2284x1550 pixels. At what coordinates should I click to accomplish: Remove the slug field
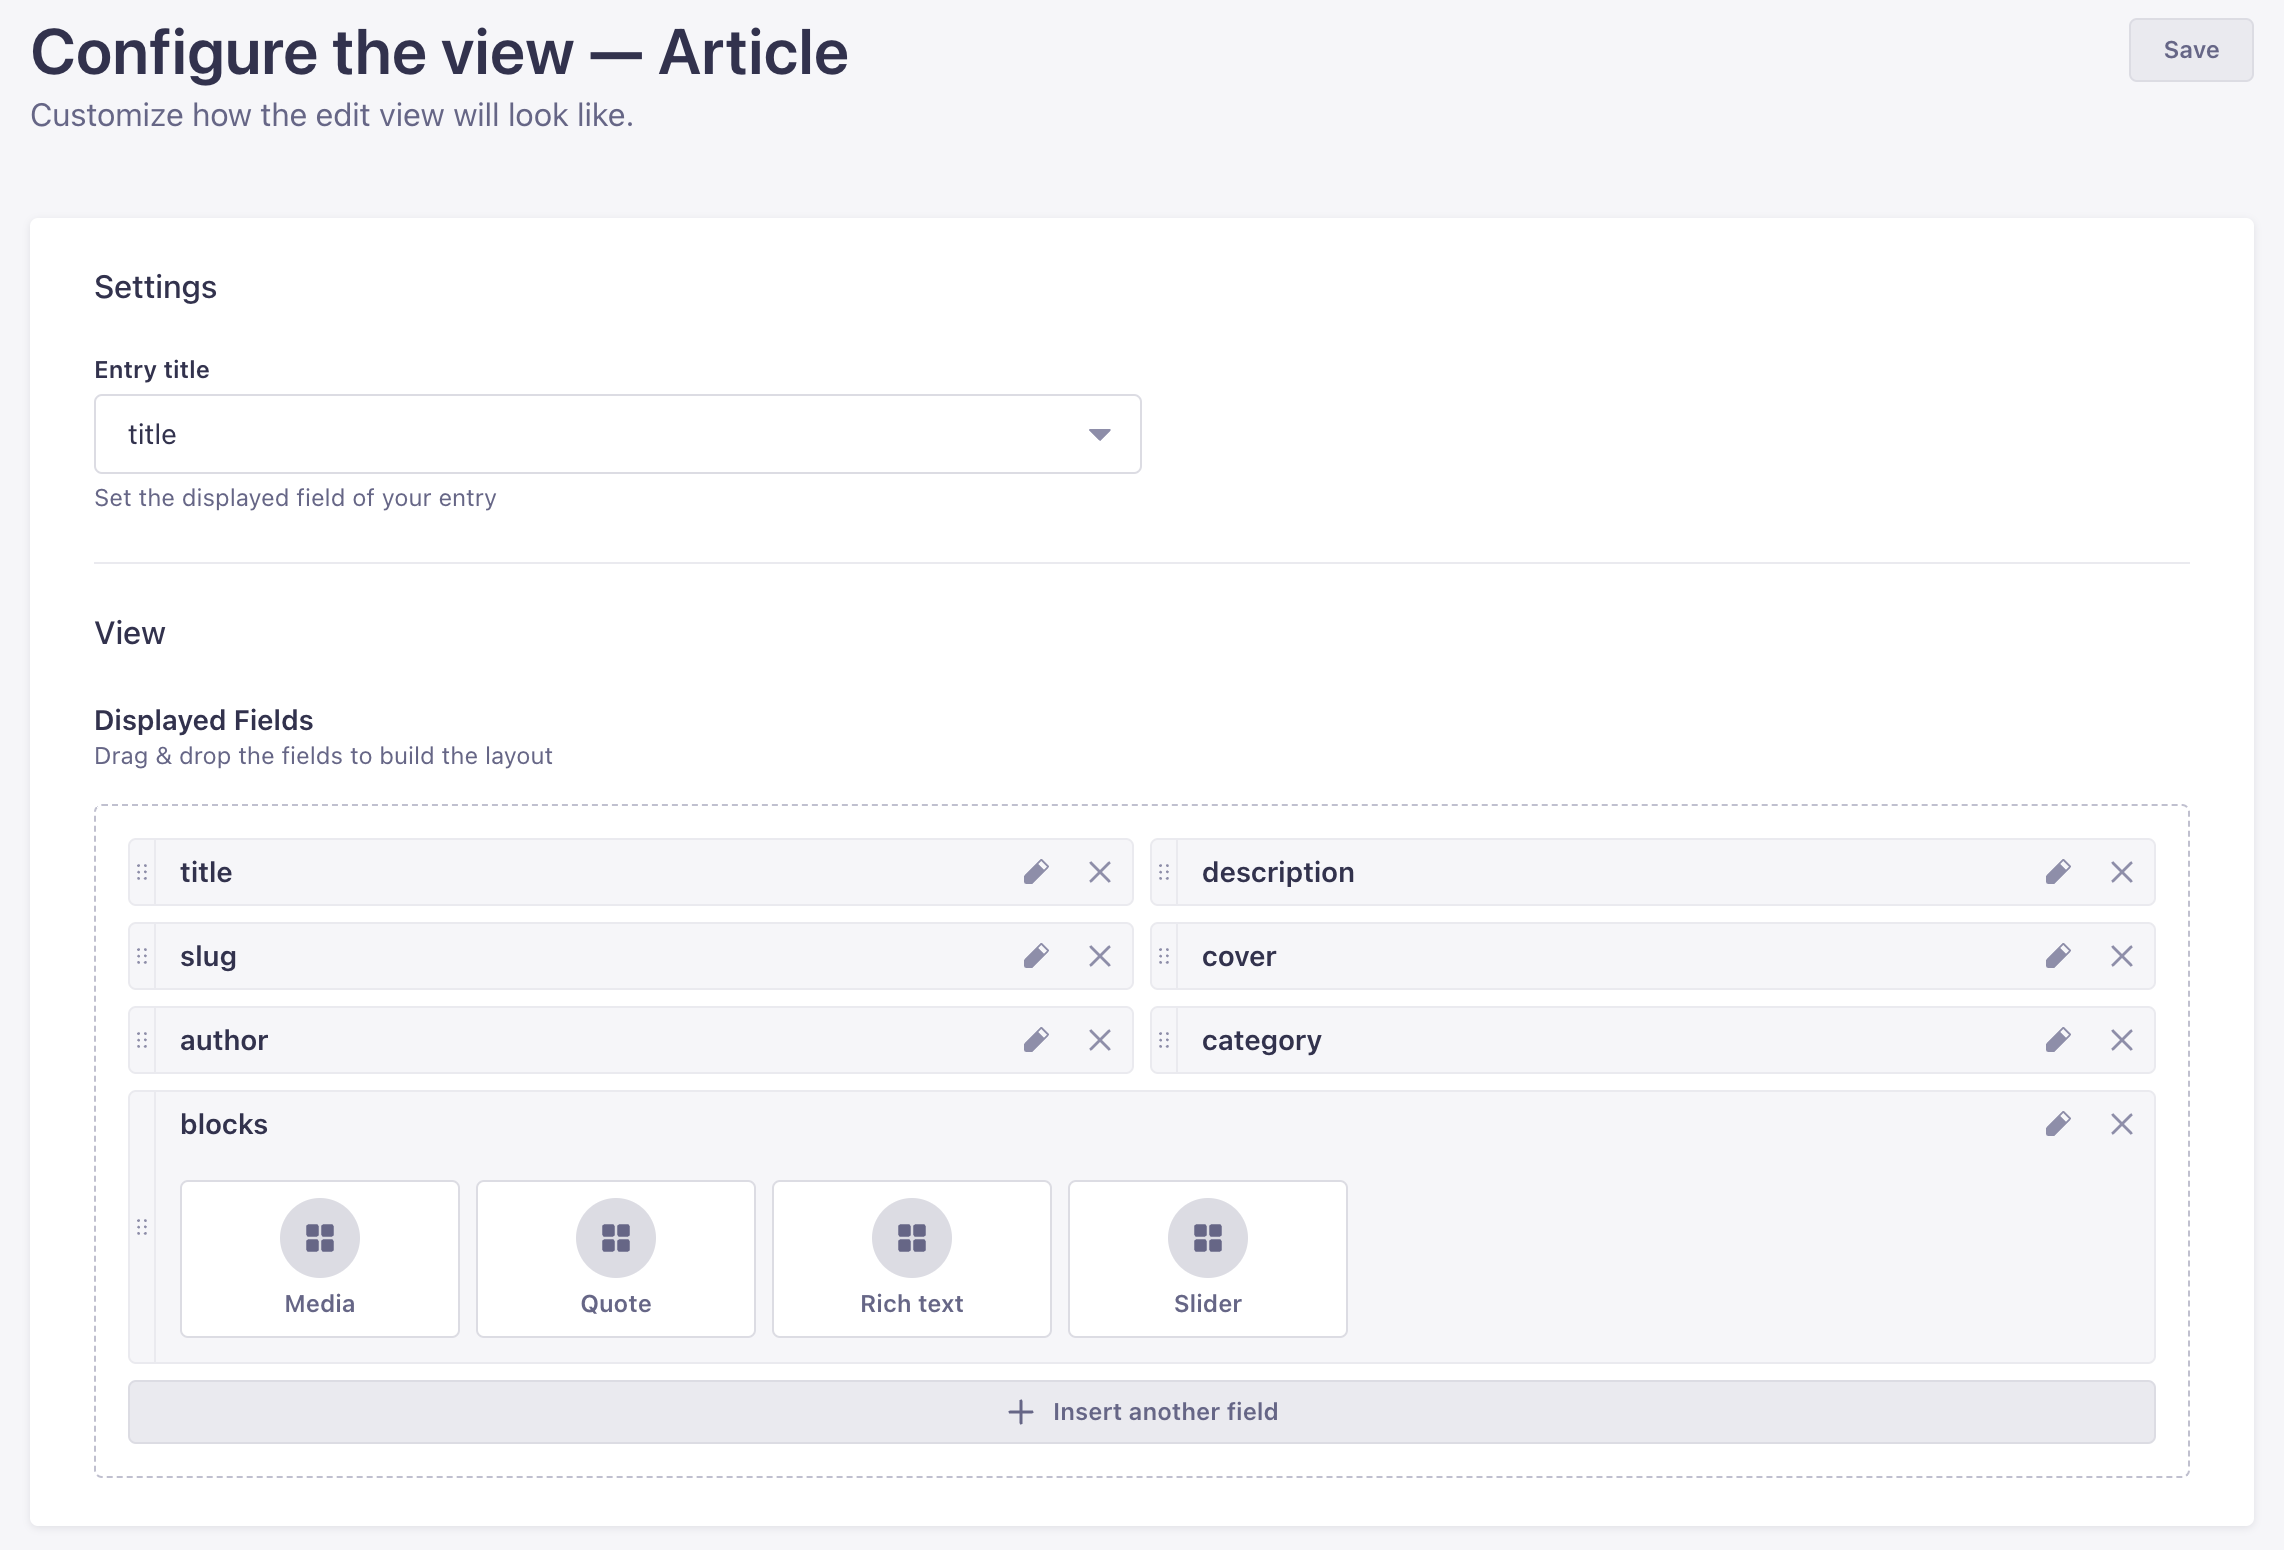tap(1100, 955)
